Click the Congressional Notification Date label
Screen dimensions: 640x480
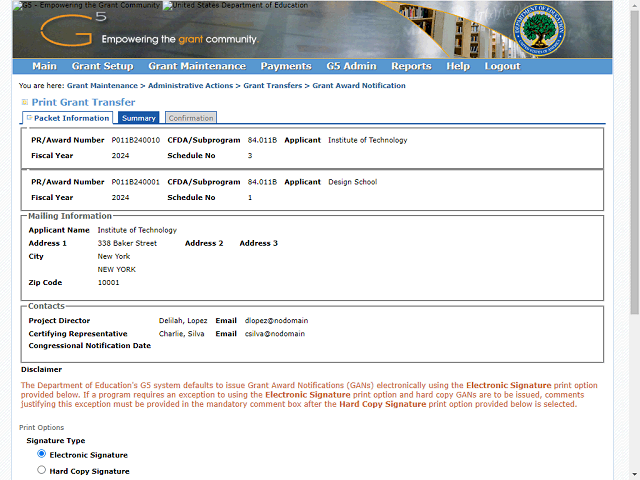tap(90, 346)
